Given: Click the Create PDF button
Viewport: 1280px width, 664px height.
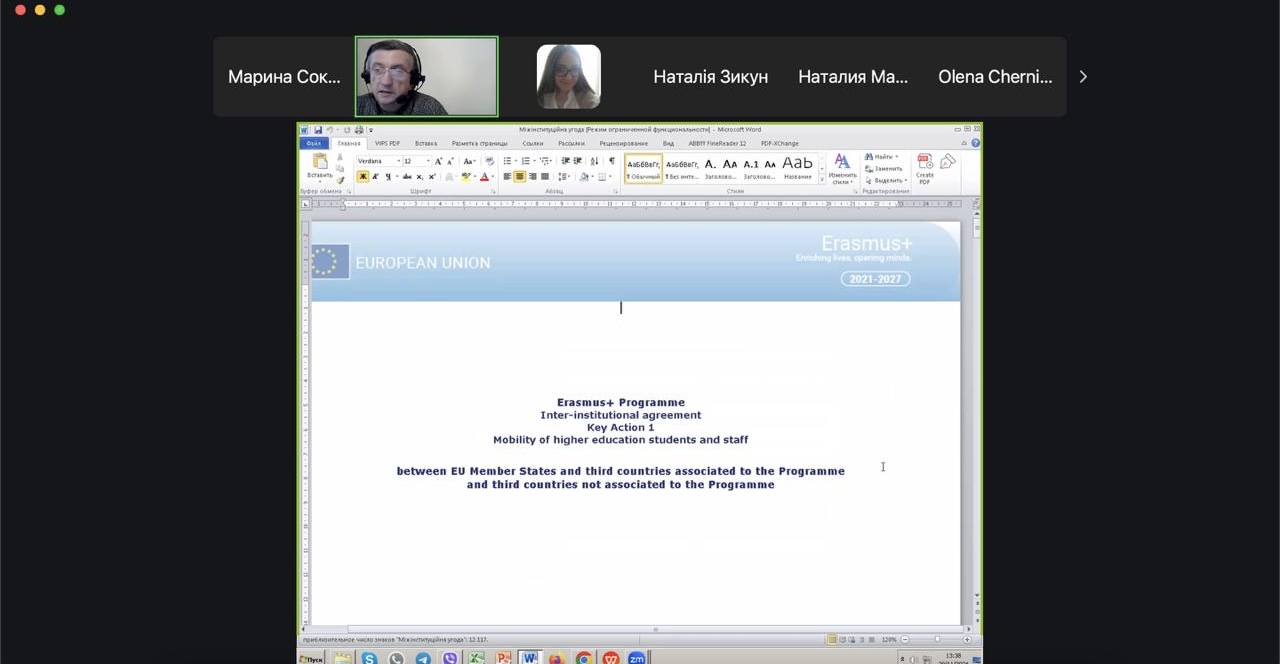Looking at the screenshot, I should (x=924, y=169).
